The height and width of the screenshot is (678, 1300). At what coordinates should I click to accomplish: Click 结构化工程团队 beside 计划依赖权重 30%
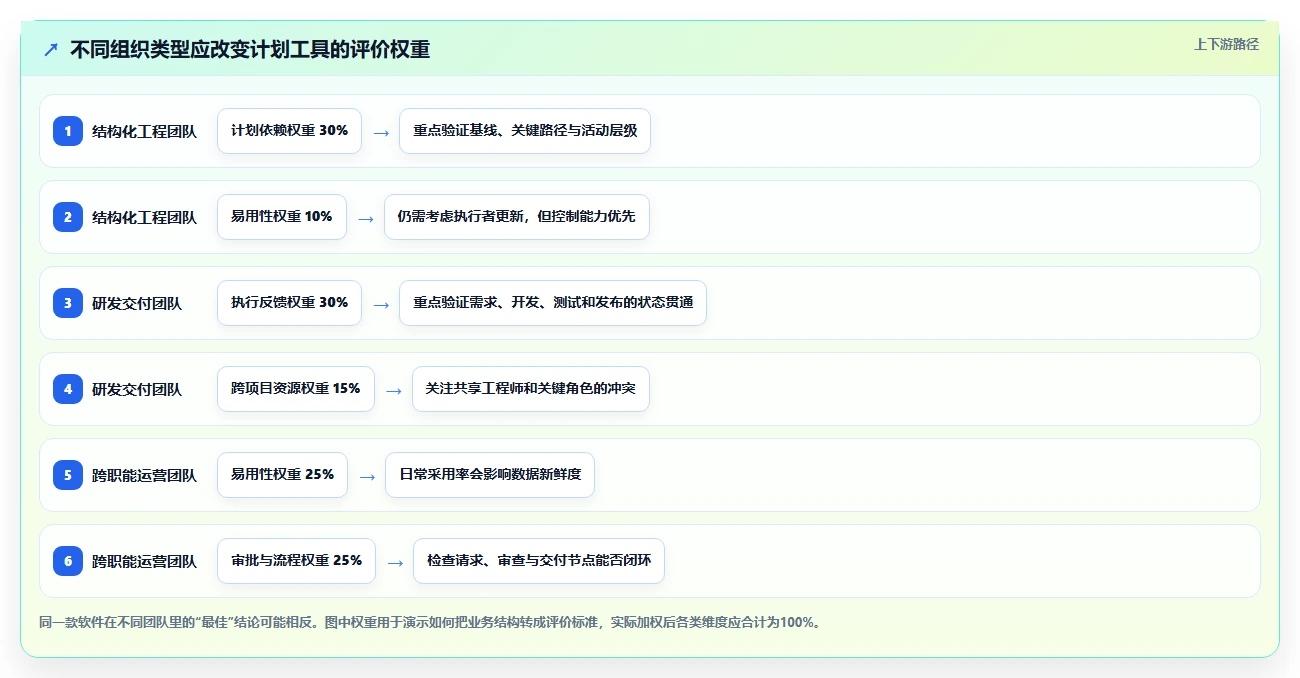point(145,131)
